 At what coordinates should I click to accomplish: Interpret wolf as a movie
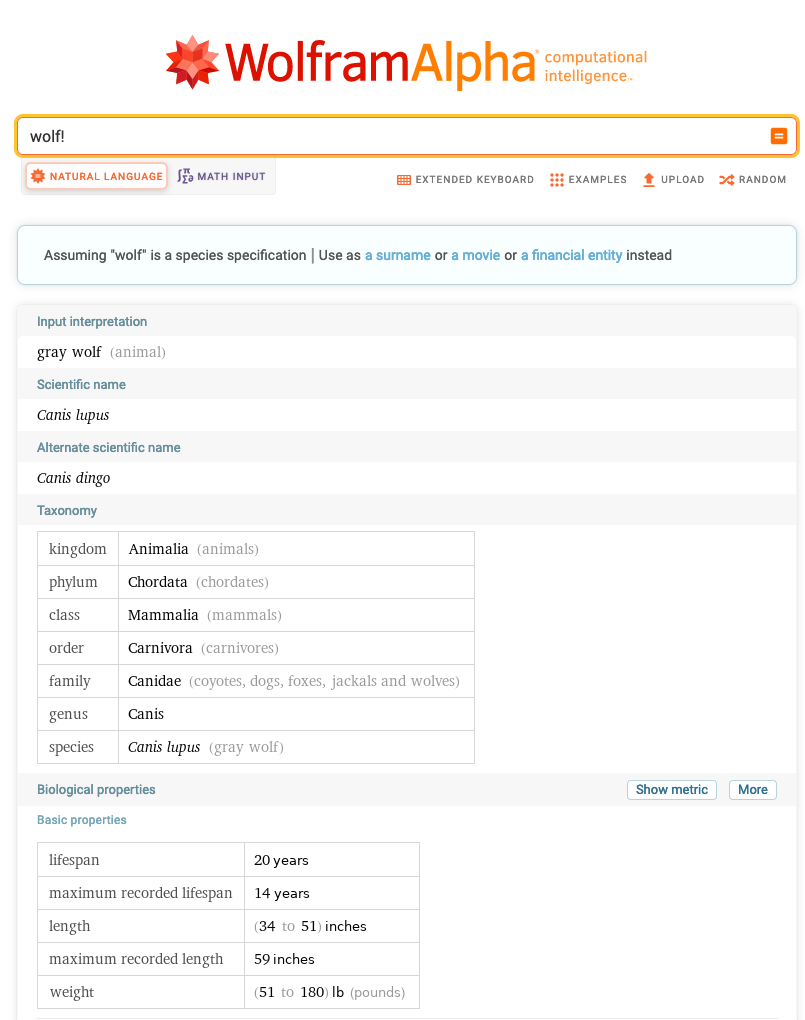[475, 255]
